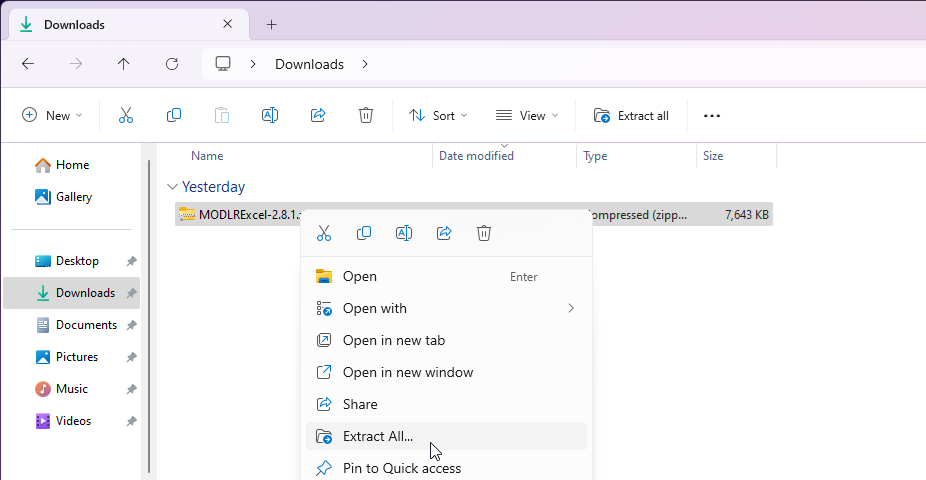Refresh the Downloads folder view

tap(172, 64)
